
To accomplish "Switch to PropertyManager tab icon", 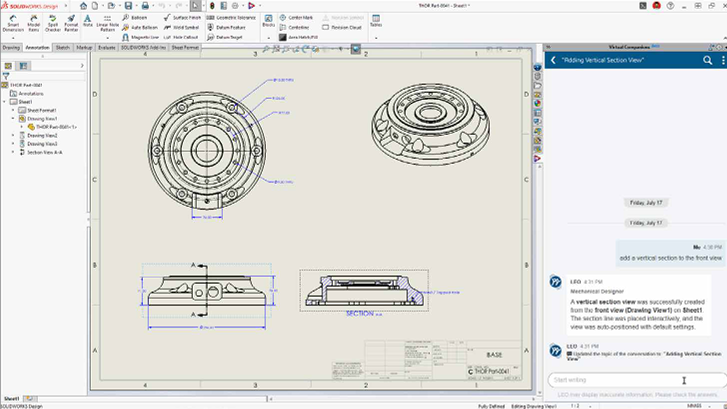I will (23, 66).
